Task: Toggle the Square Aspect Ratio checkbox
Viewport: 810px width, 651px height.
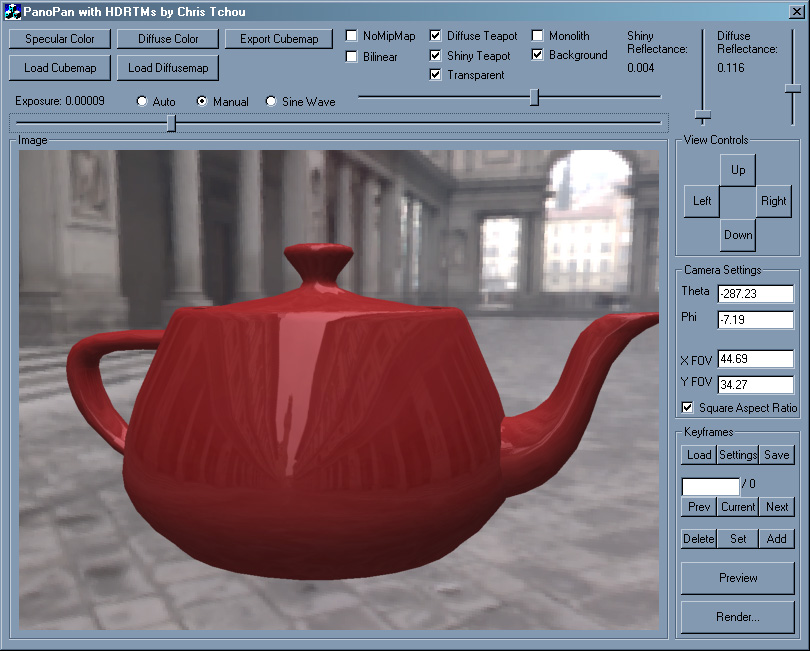Action: coord(687,408)
